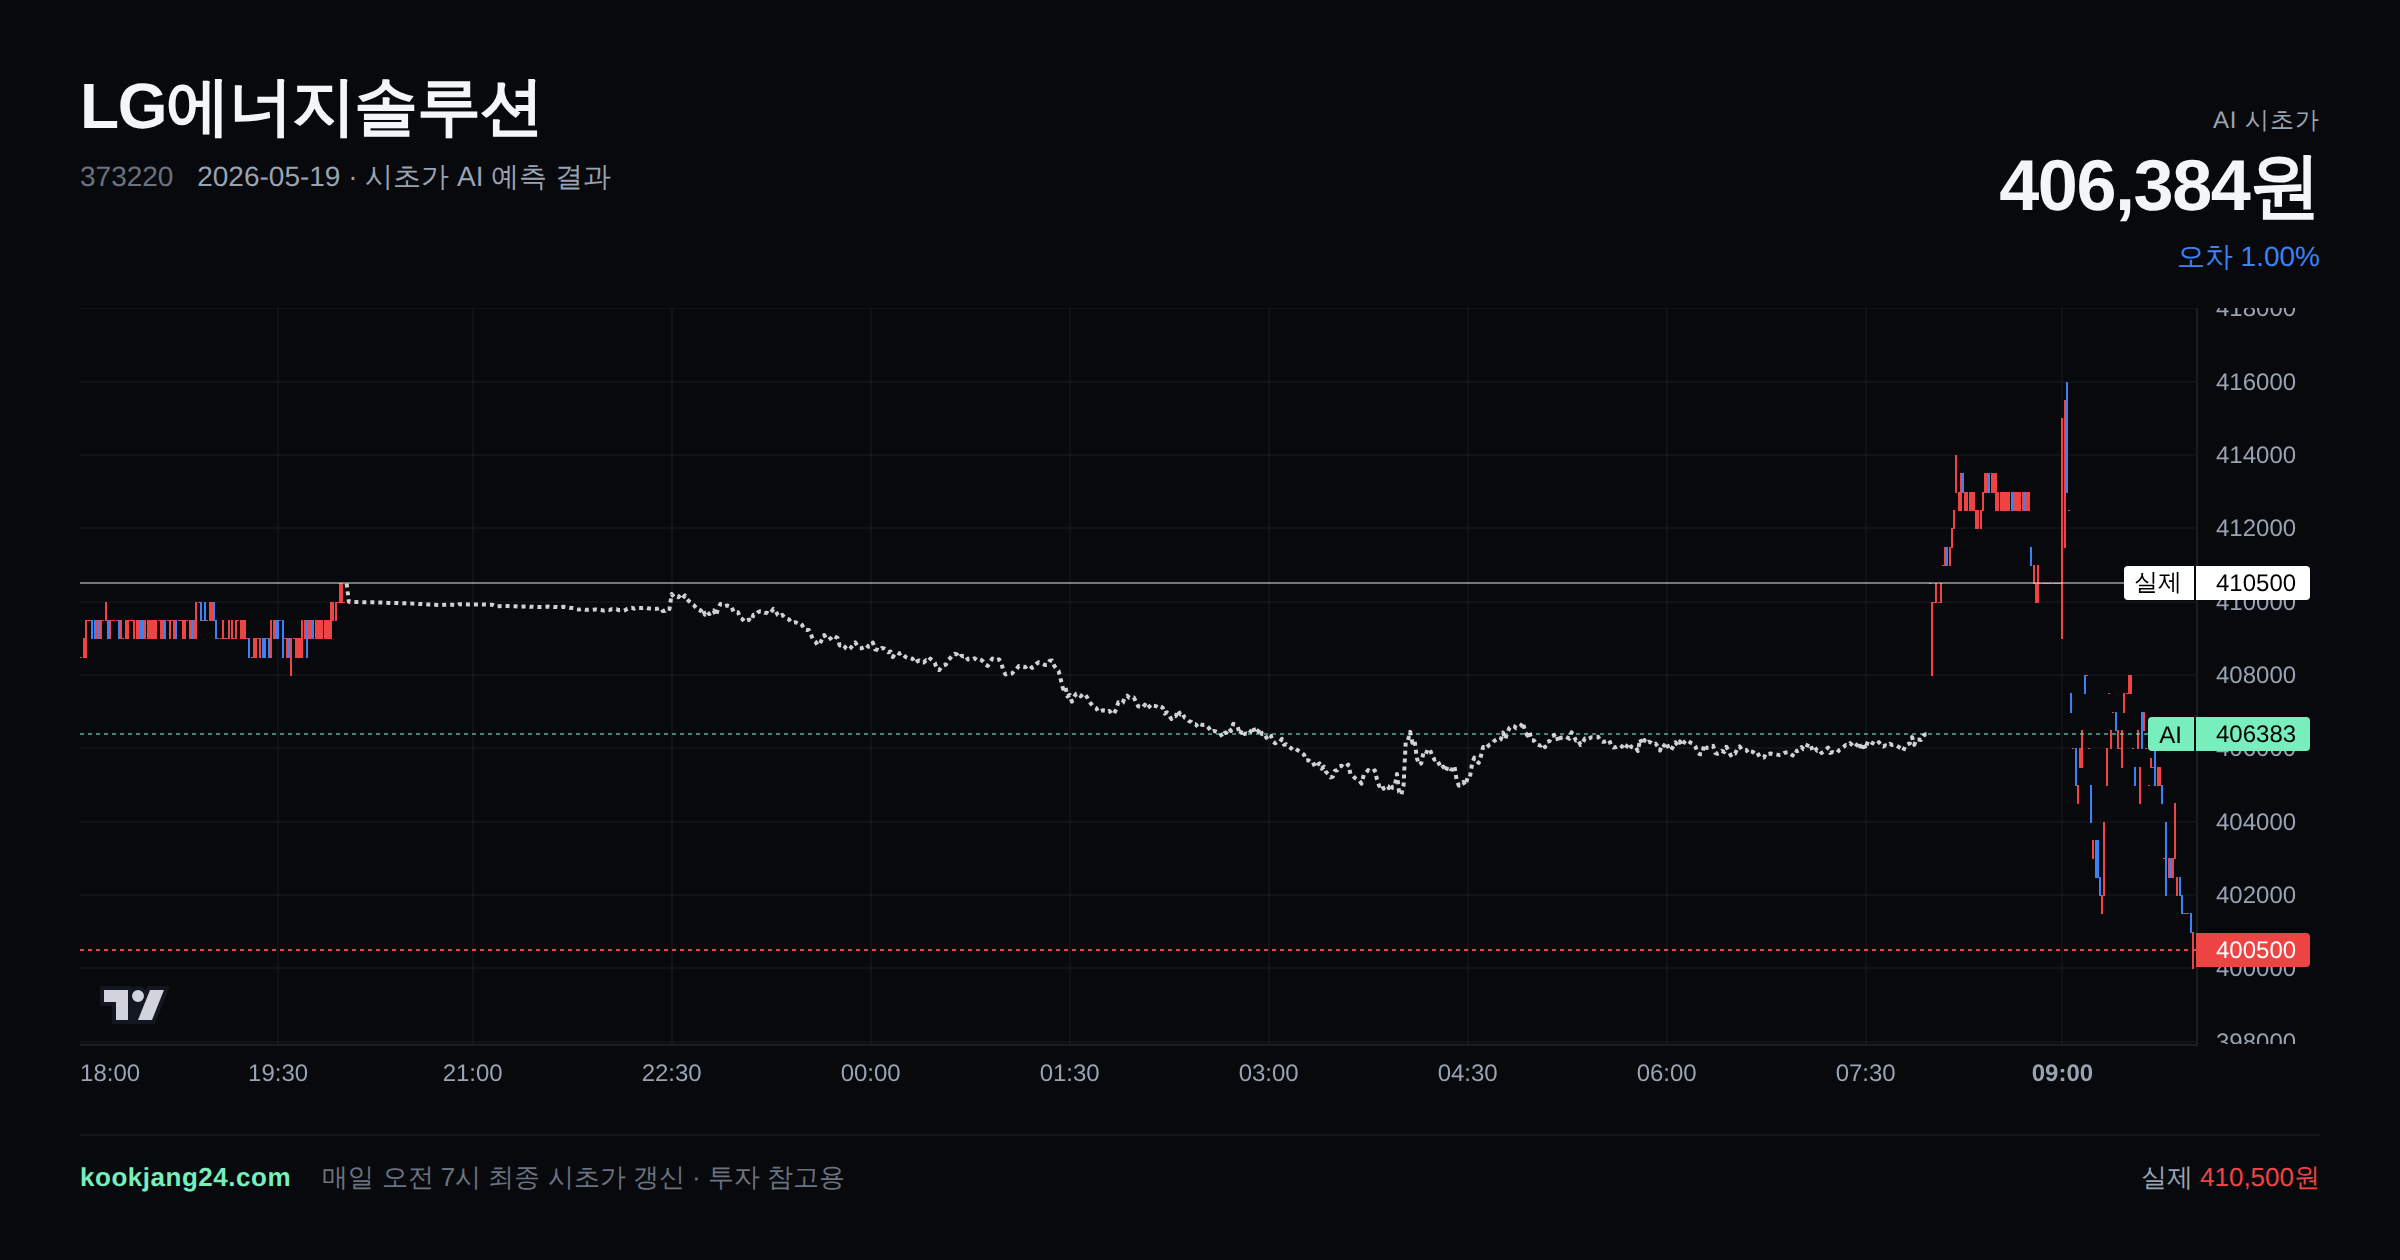
Task: Click the 03:00 time axis label
Action: [1268, 1073]
